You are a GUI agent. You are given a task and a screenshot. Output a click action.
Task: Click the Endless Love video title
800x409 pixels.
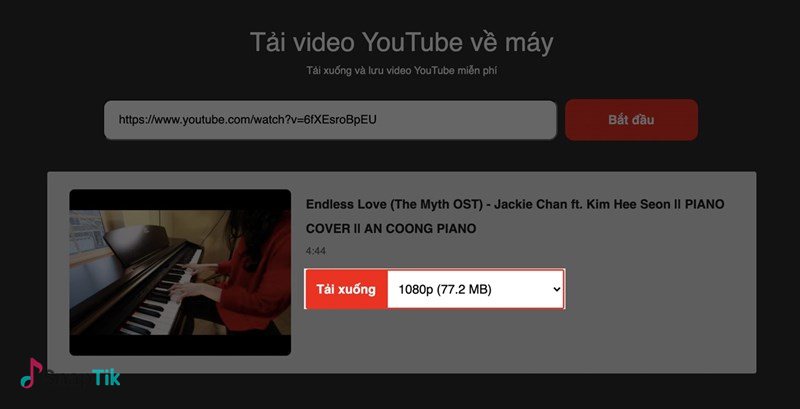pos(515,216)
